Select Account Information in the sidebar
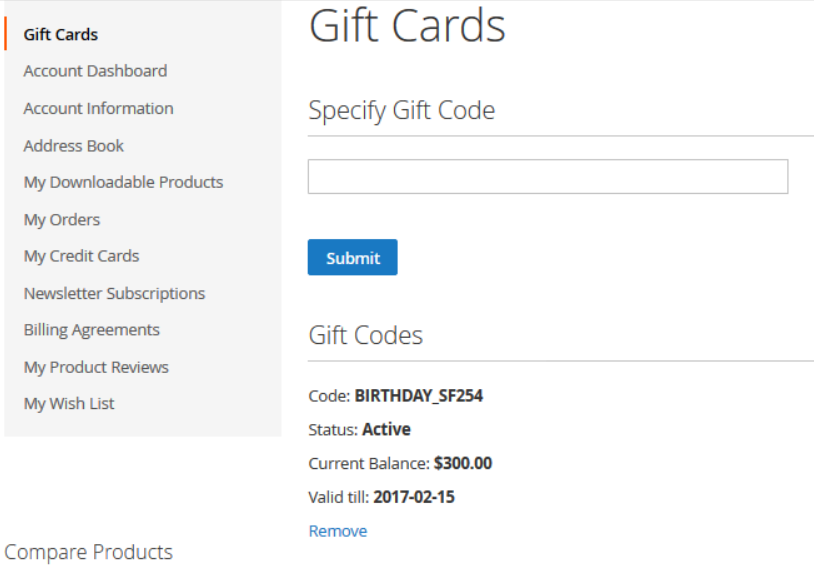814x582 pixels. click(x=98, y=108)
